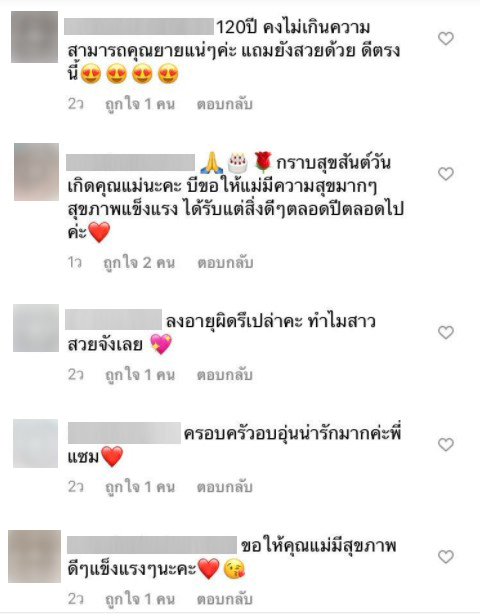The height and width of the screenshot is (614, 480).
Task: Reply to the last health wish comment
Action: pos(224,599)
